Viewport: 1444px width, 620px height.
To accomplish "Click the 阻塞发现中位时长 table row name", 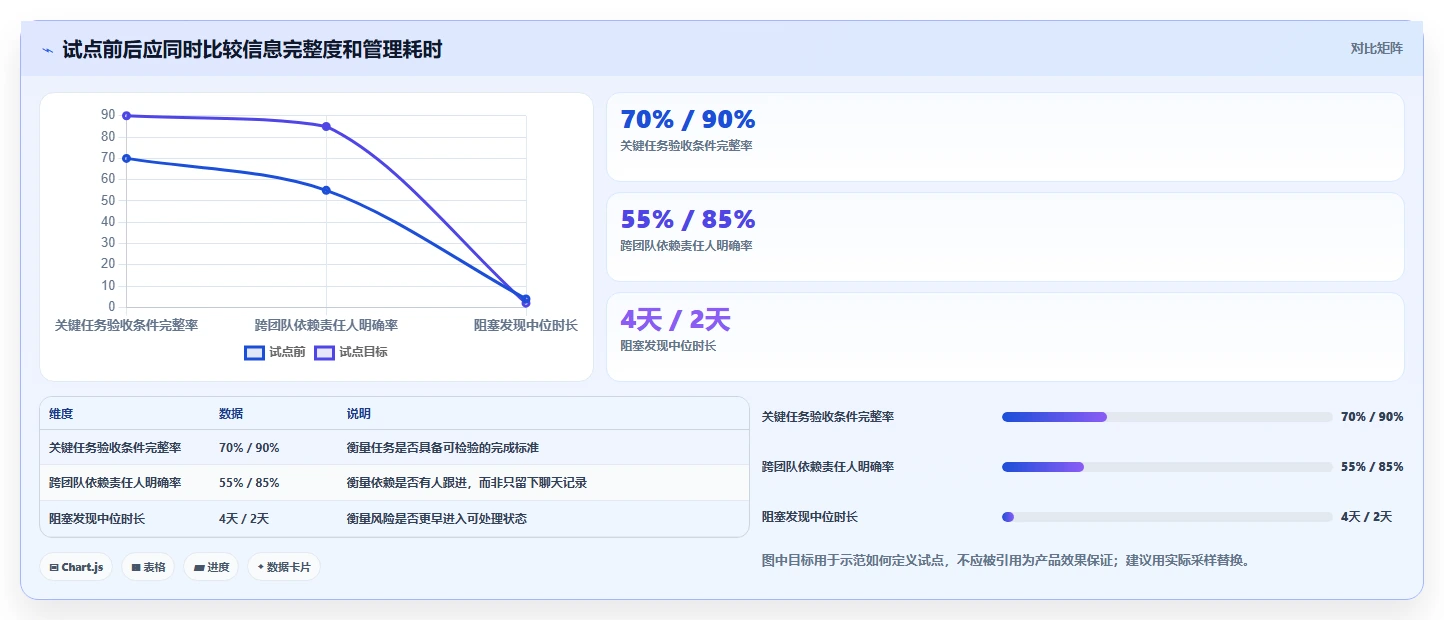I will coord(97,519).
